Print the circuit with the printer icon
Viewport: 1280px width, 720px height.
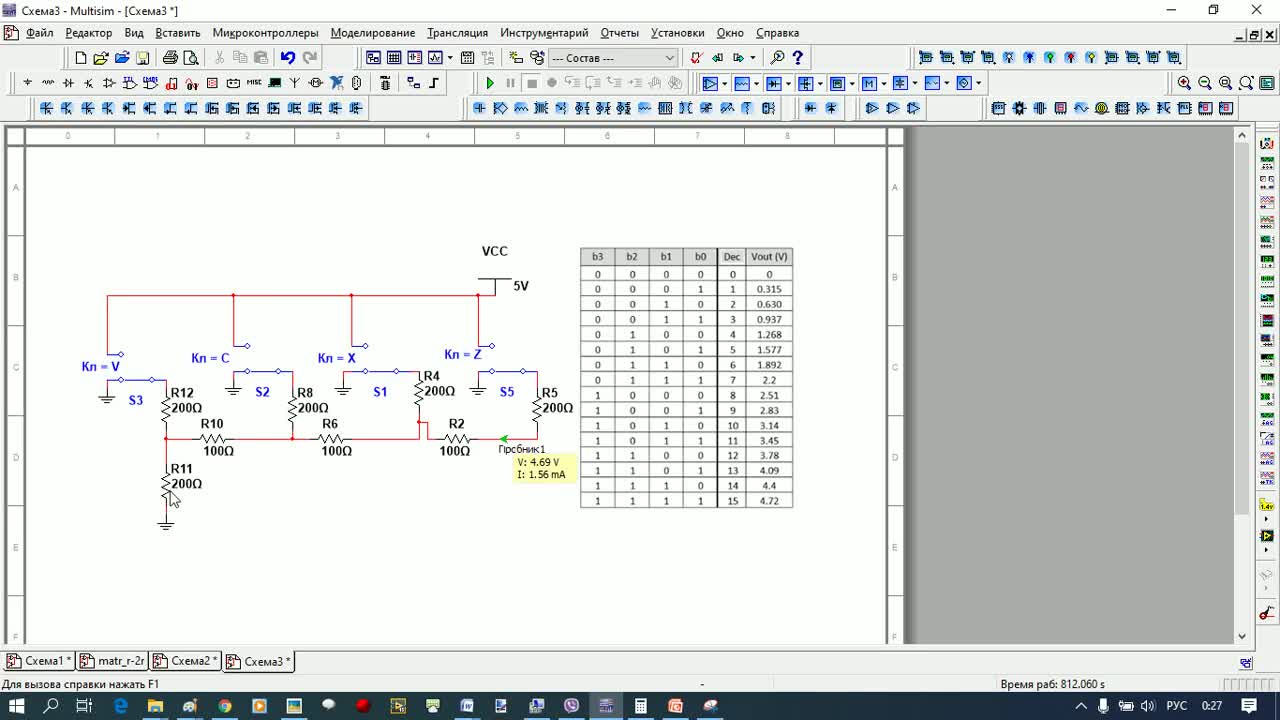[170, 58]
